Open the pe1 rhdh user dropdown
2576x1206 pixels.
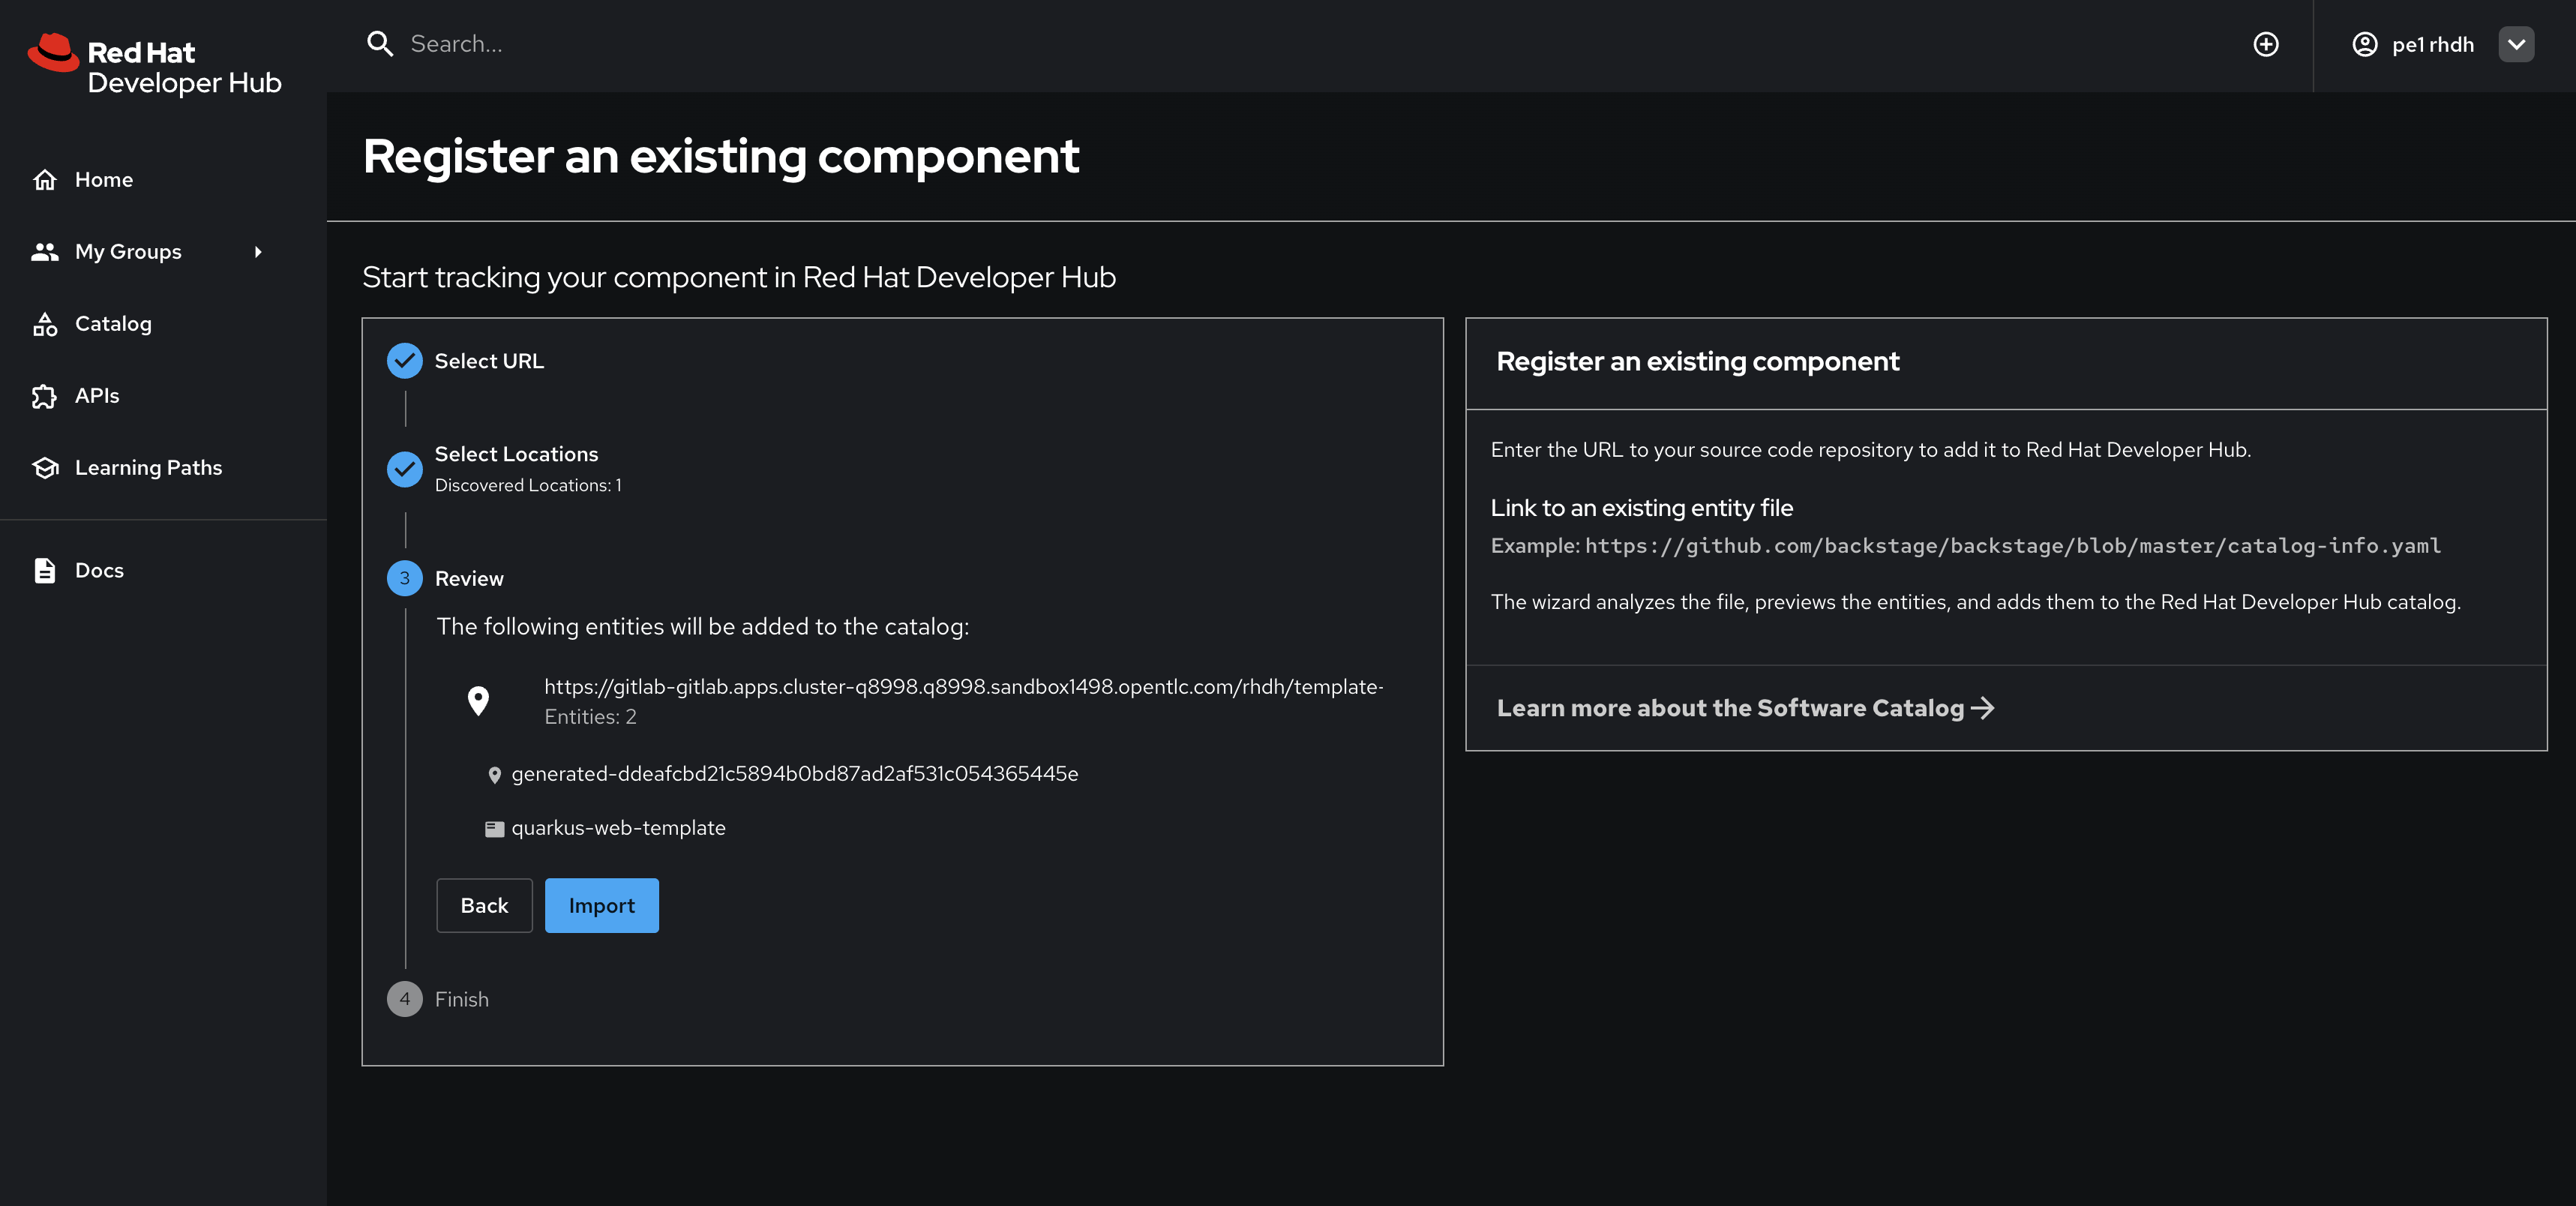point(2517,45)
